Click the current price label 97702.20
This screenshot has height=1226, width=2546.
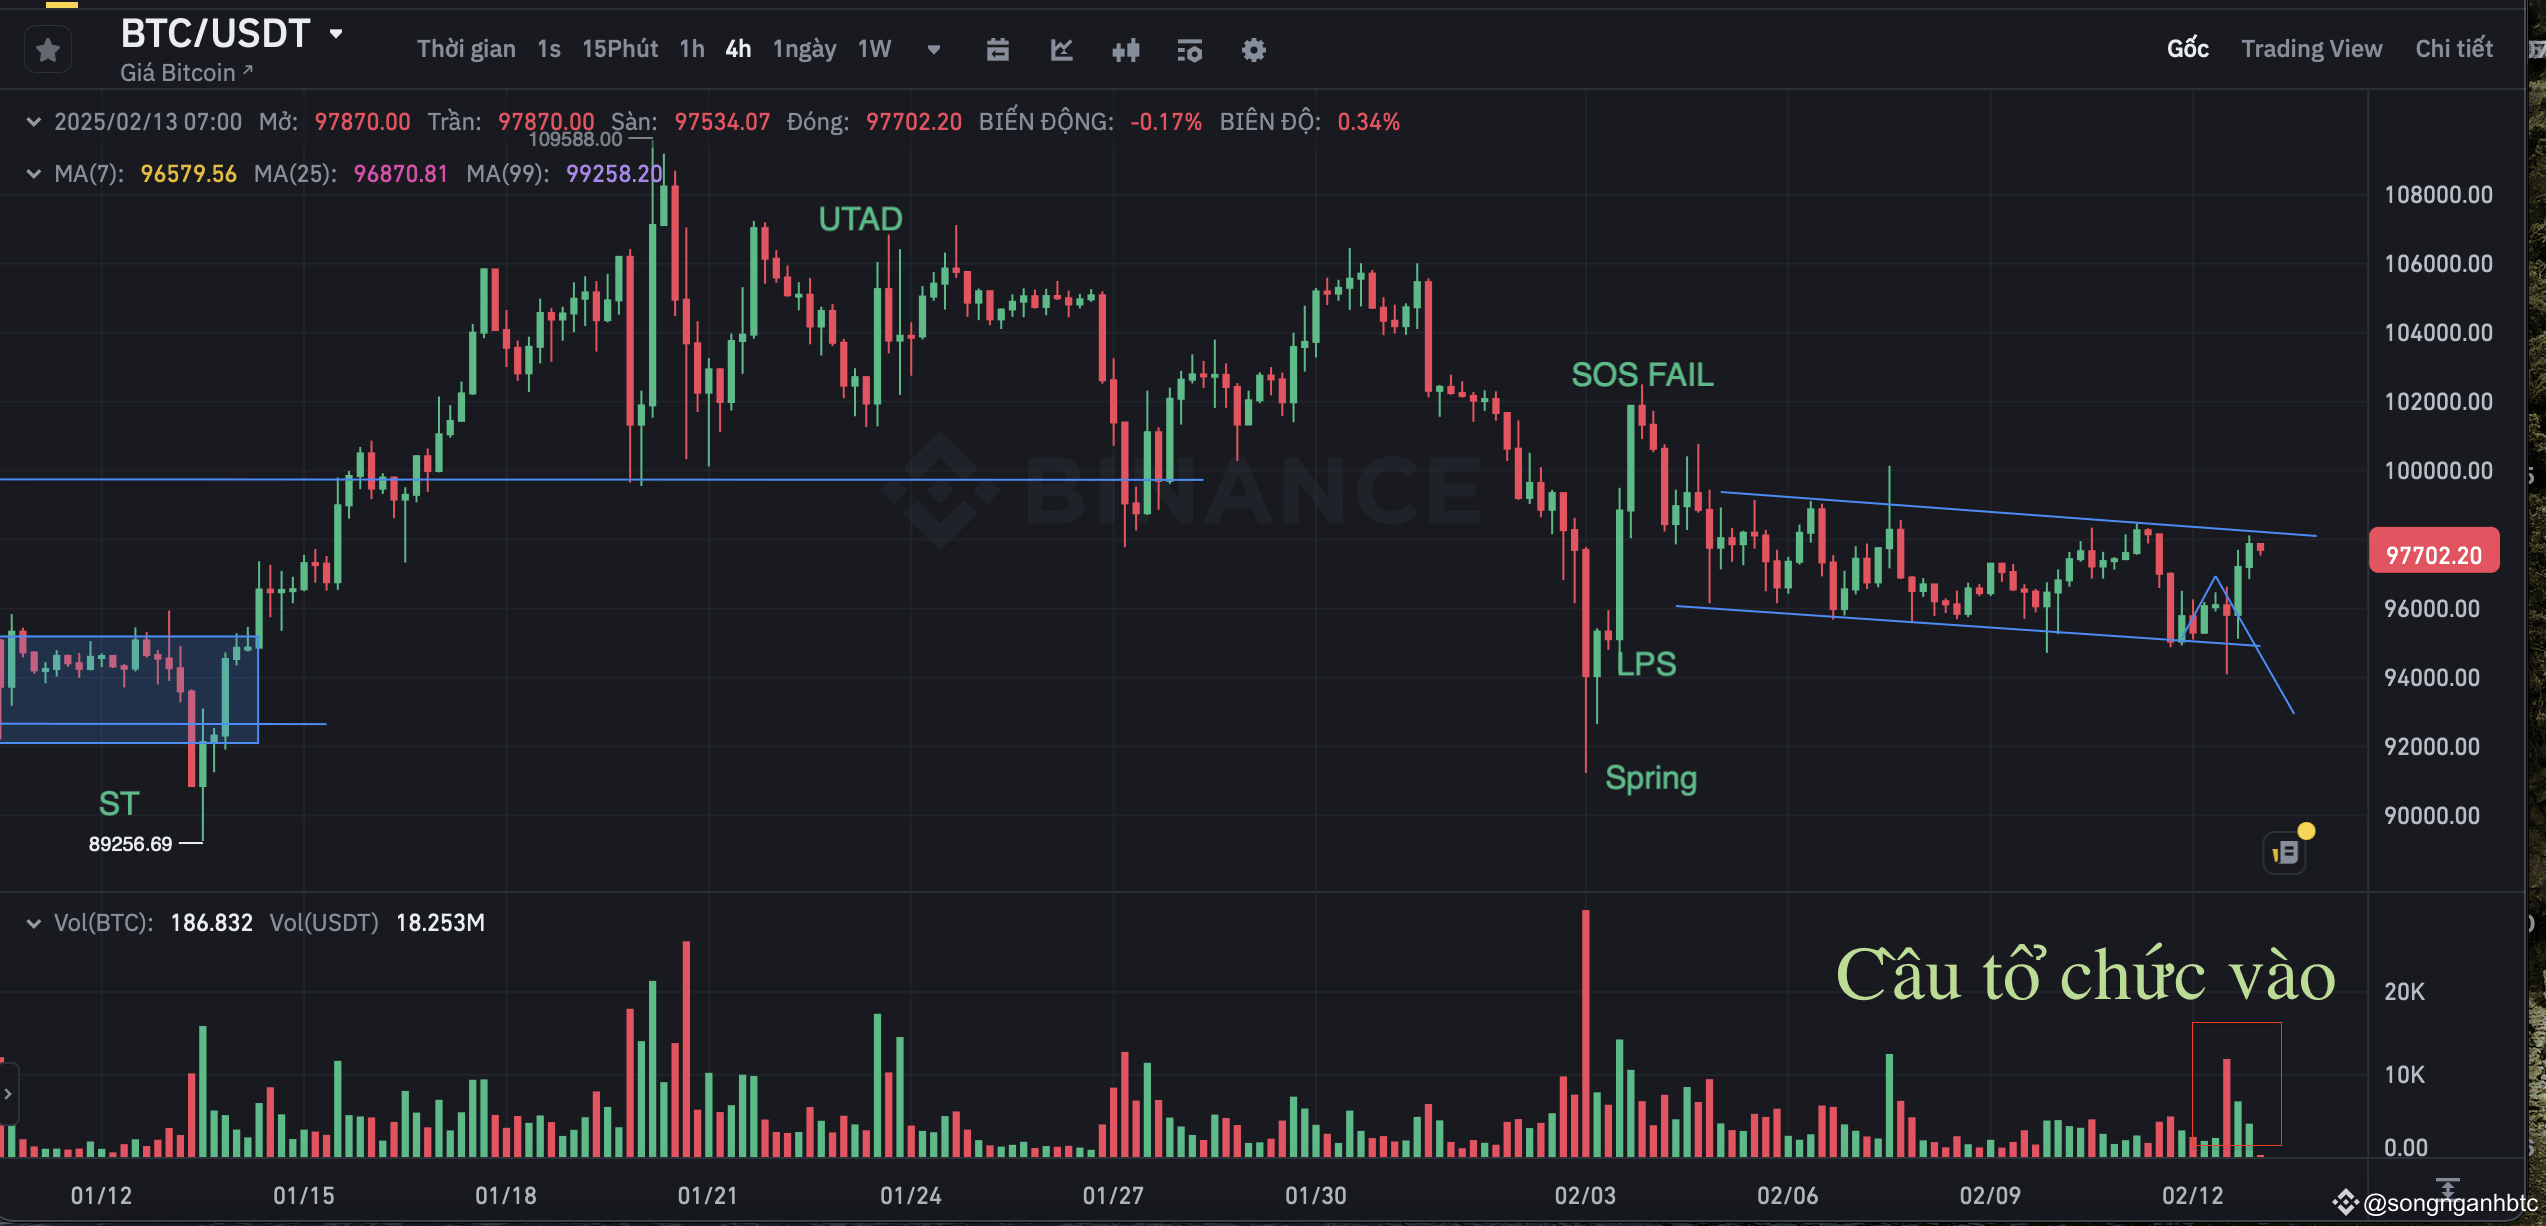2434,550
